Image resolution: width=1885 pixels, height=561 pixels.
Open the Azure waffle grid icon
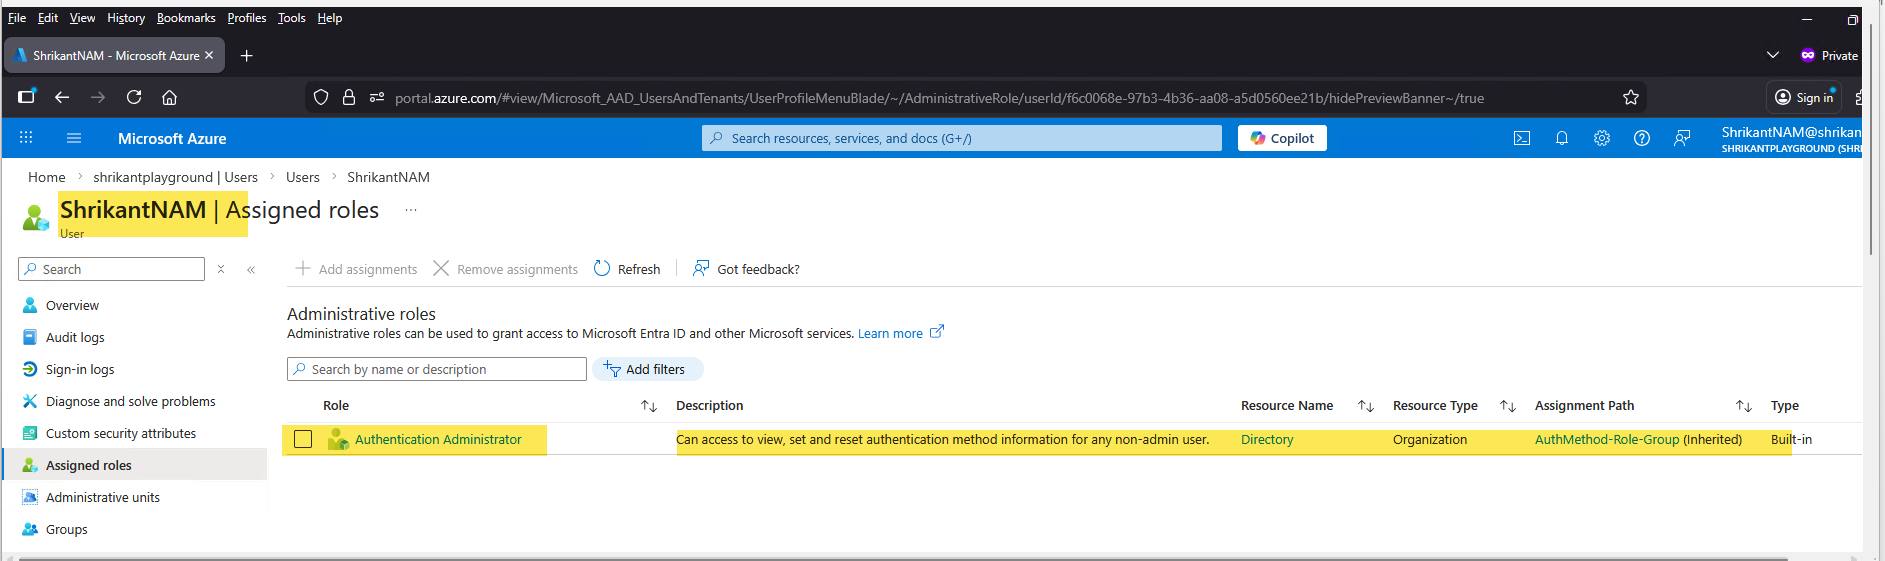click(x=26, y=138)
